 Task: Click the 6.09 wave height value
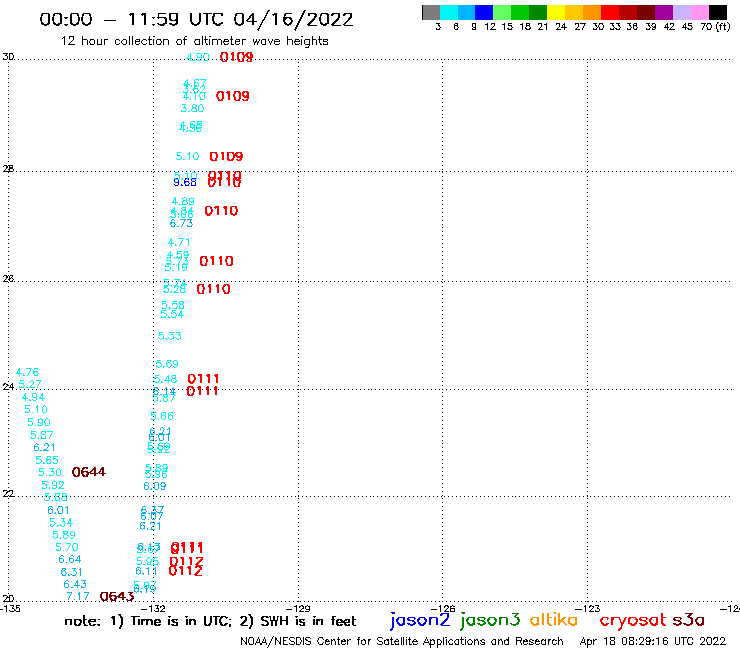click(x=155, y=486)
